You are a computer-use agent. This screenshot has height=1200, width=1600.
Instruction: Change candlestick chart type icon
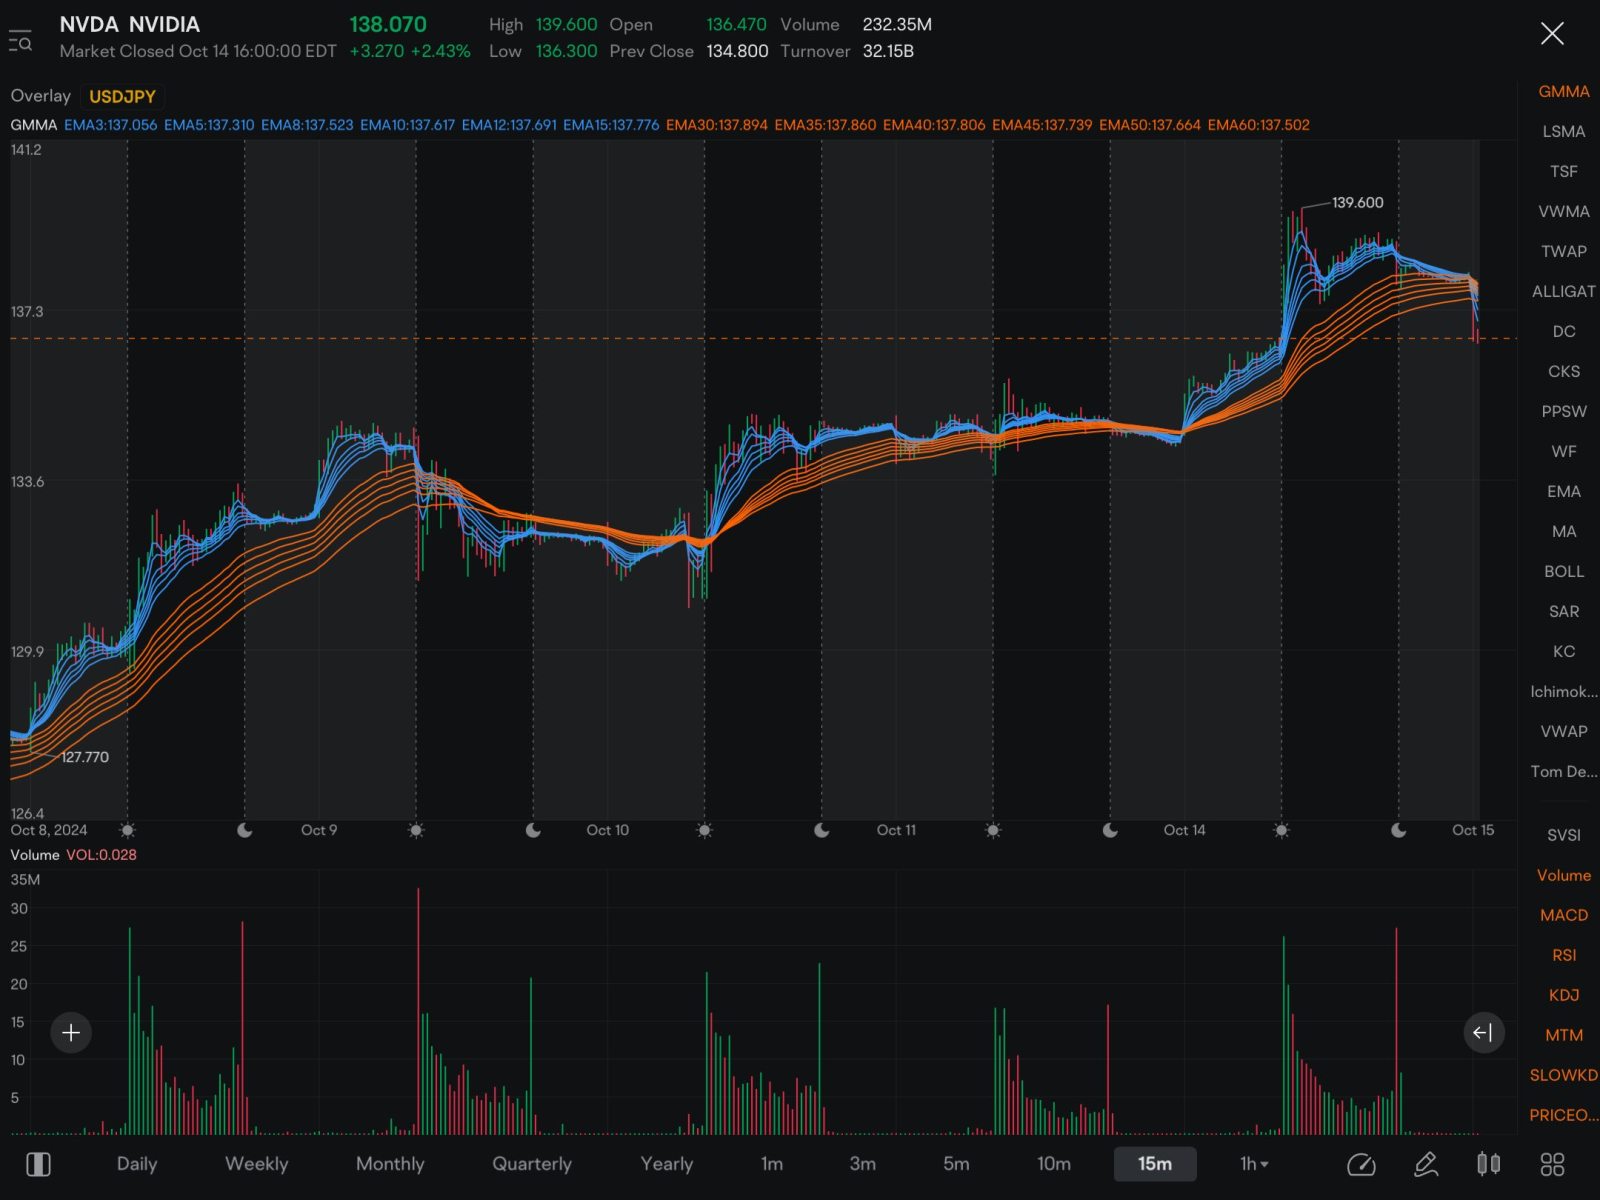click(1489, 1164)
